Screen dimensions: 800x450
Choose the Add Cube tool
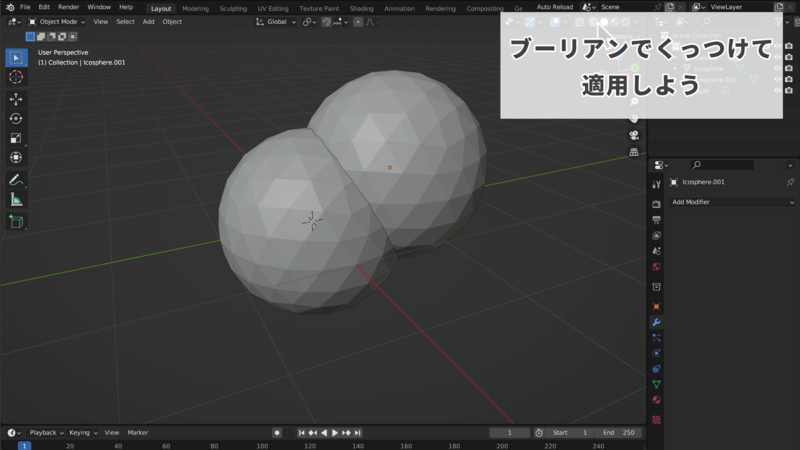pos(16,222)
